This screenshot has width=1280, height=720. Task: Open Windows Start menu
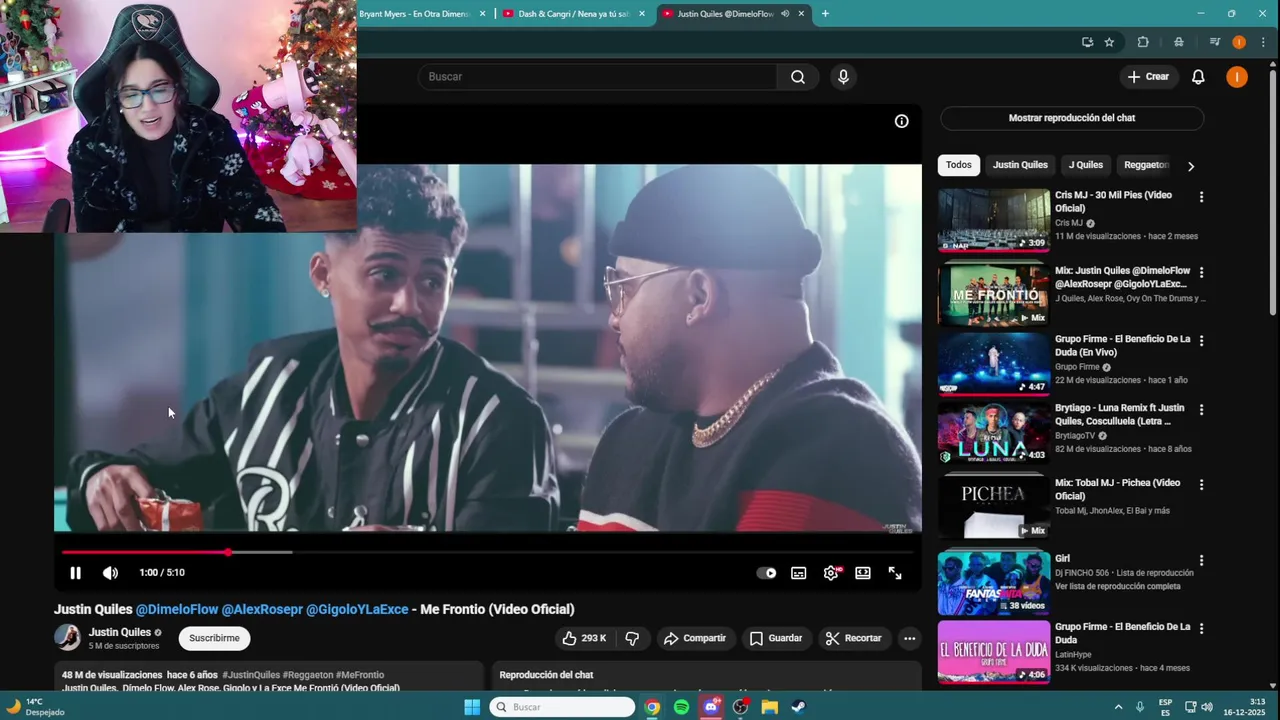[472, 707]
